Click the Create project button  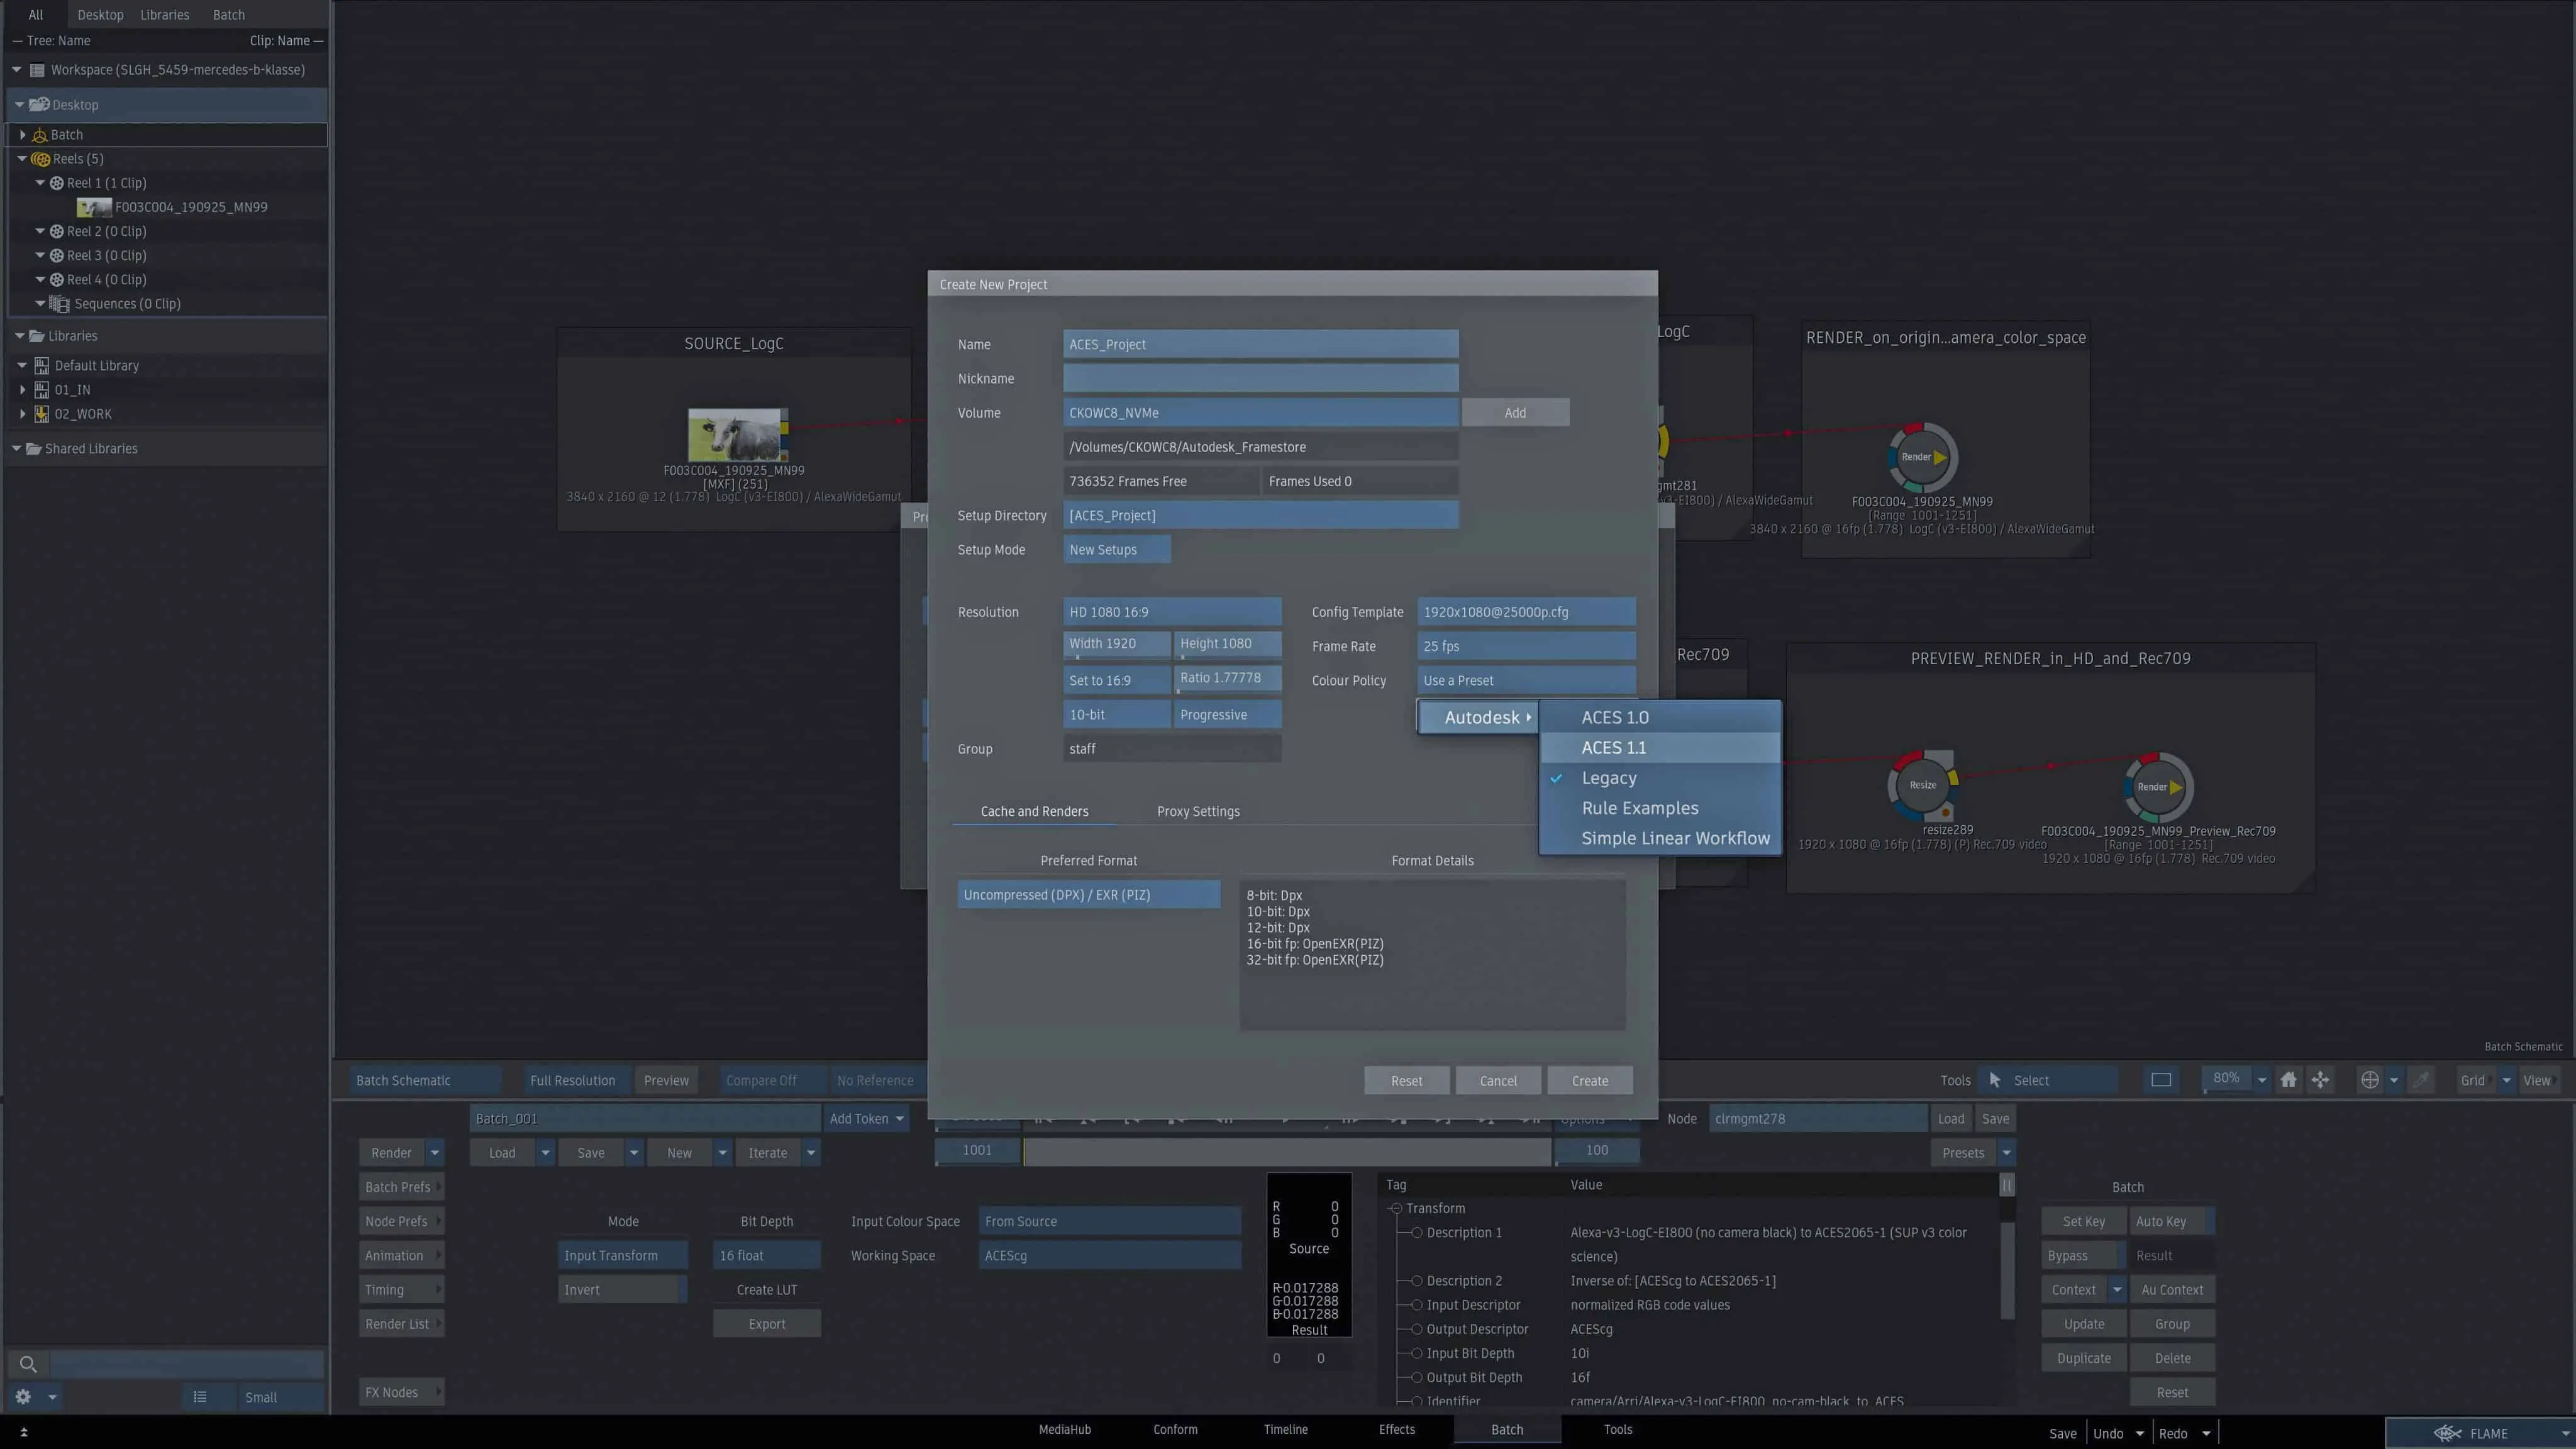coord(1589,1080)
